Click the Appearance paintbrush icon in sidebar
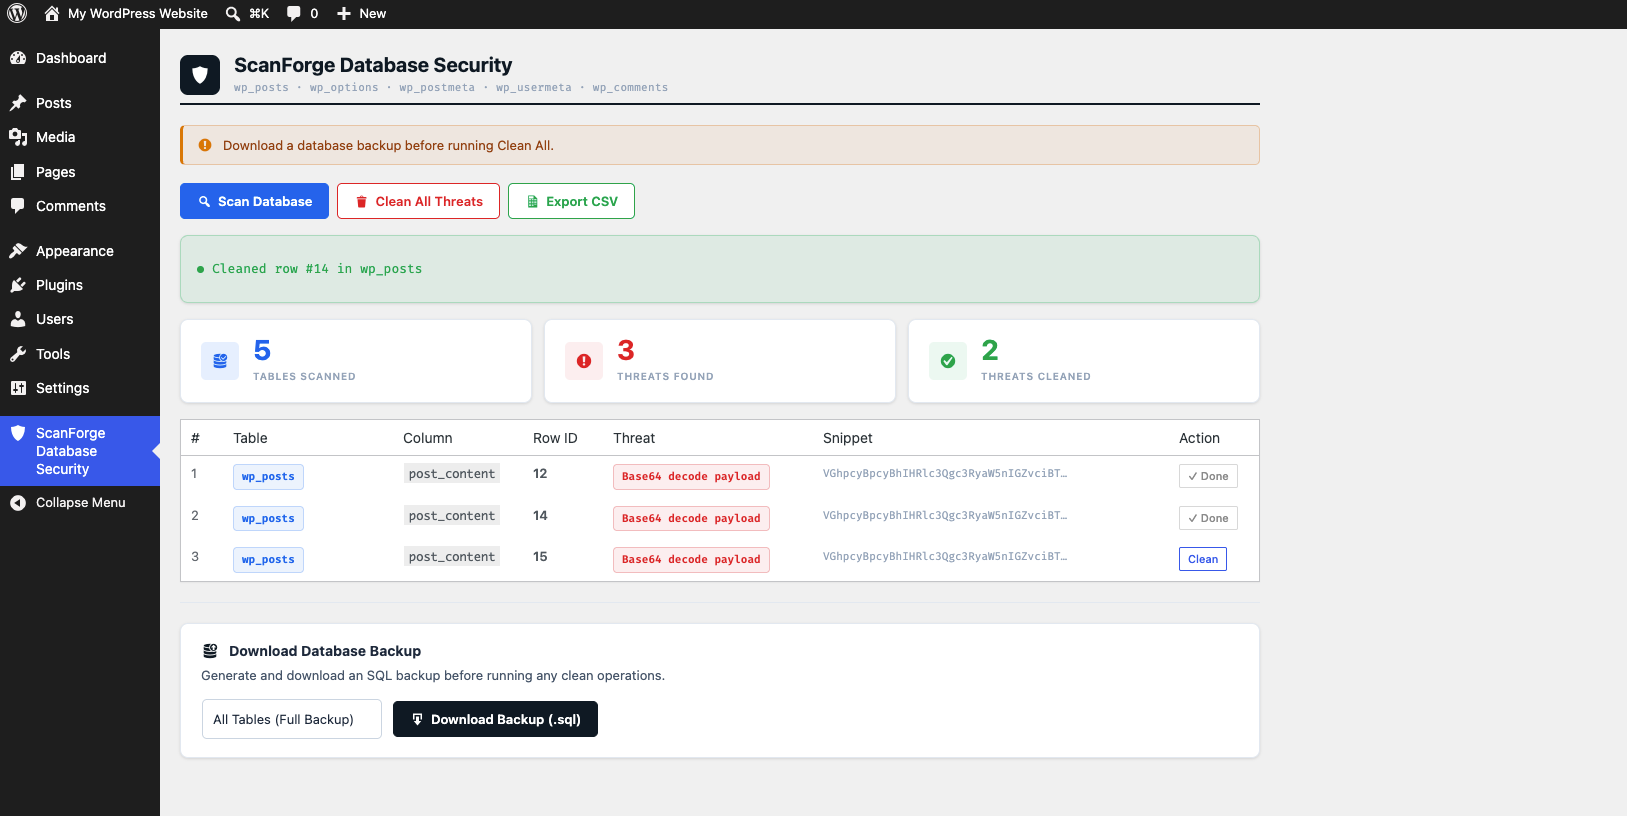 tap(18, 251)
